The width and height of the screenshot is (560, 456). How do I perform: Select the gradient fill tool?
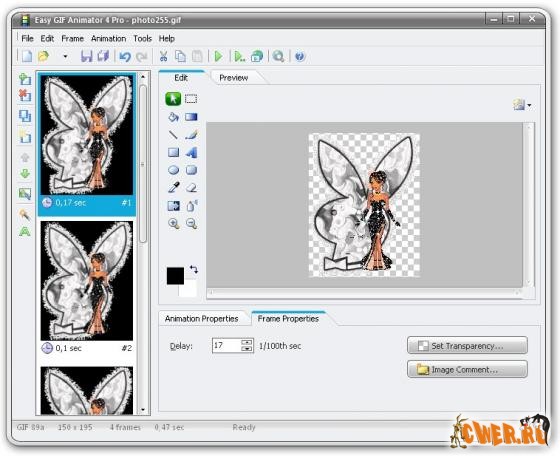pos(191,117)
